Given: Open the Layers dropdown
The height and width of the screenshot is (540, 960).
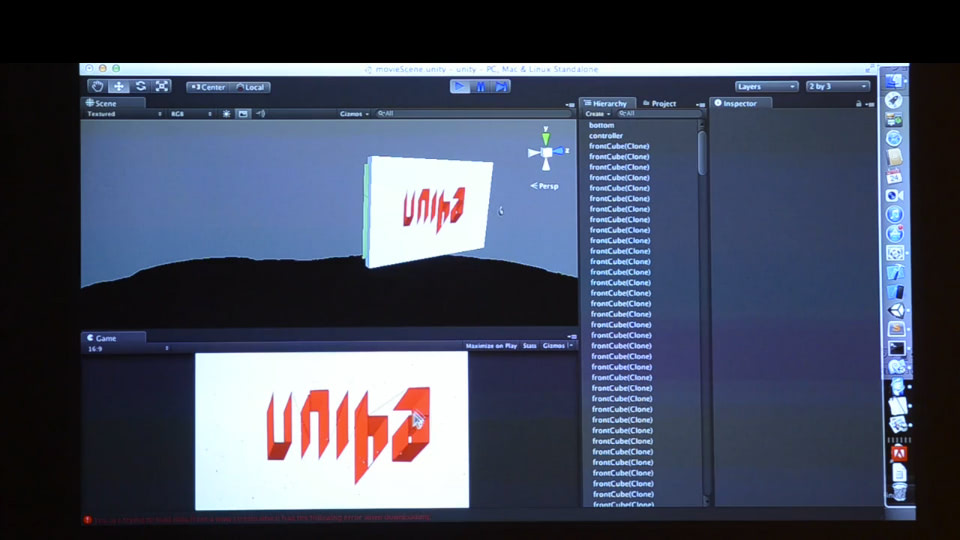Looking at the screenshot, I should 766,87.
